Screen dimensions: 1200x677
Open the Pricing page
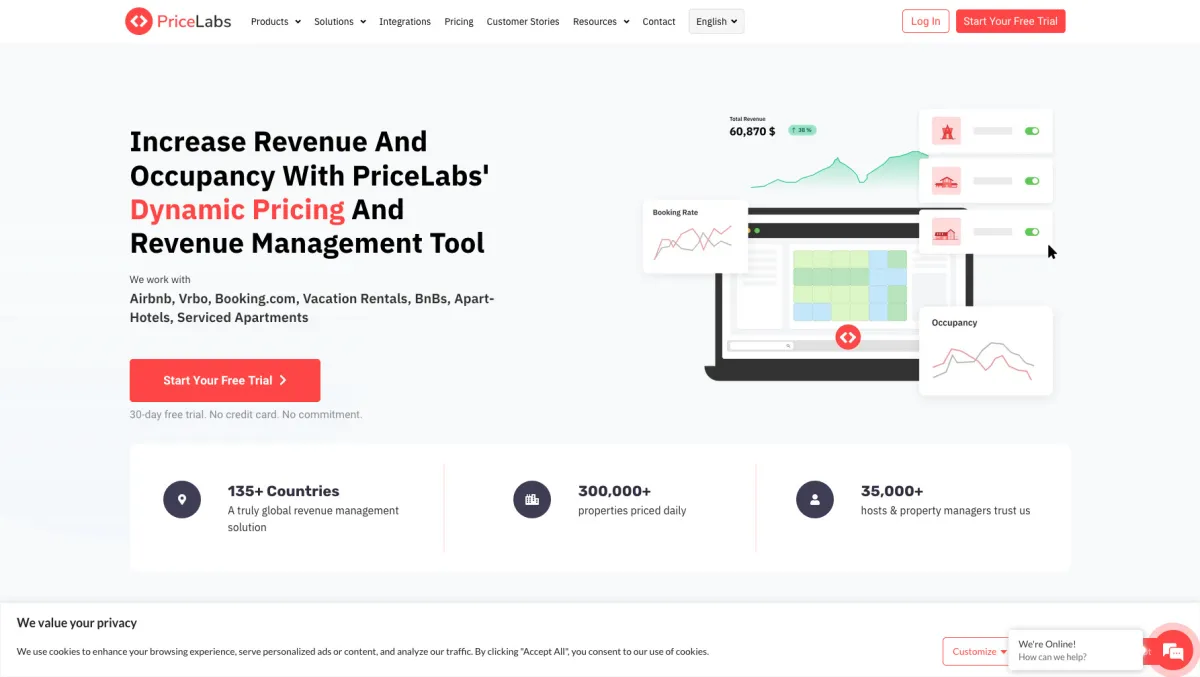459,21
